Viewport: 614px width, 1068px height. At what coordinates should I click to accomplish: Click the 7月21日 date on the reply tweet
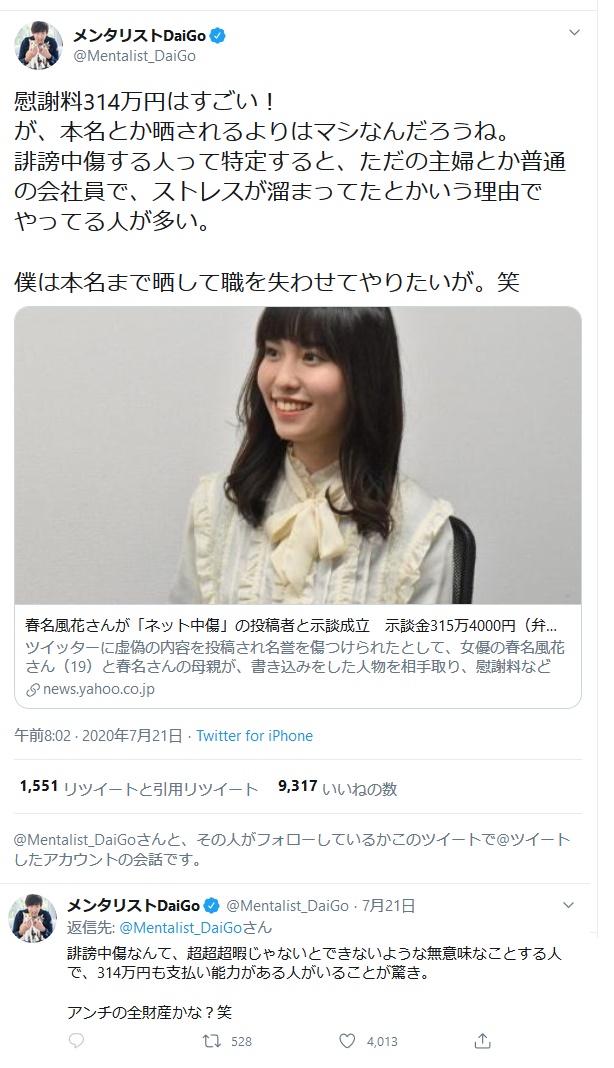[x=388, y=906]
